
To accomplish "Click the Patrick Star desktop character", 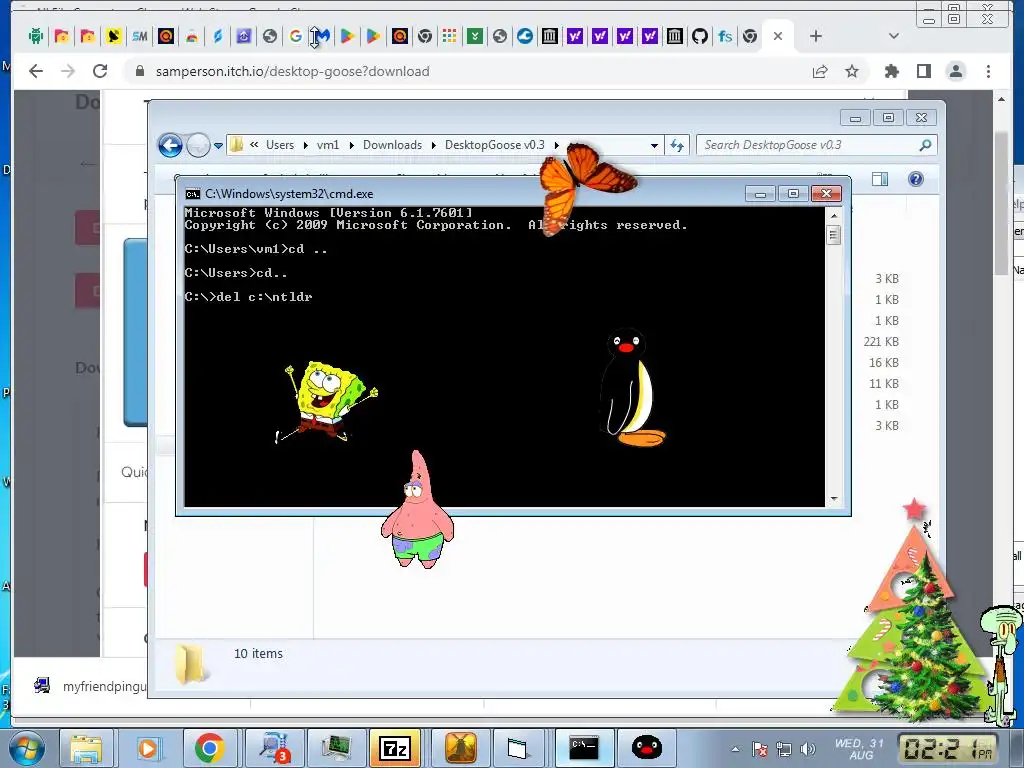I will pyautogui.click(x=417, y=511).
